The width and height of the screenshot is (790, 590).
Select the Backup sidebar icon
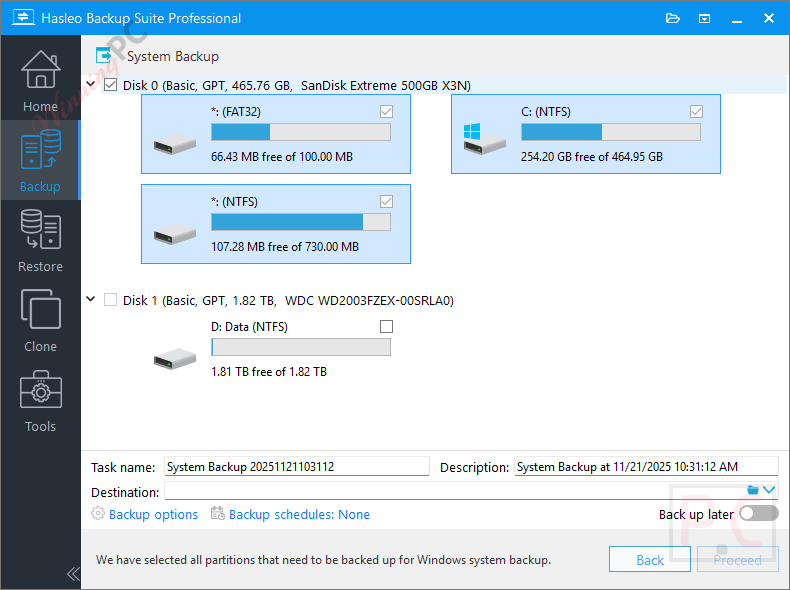40,150
